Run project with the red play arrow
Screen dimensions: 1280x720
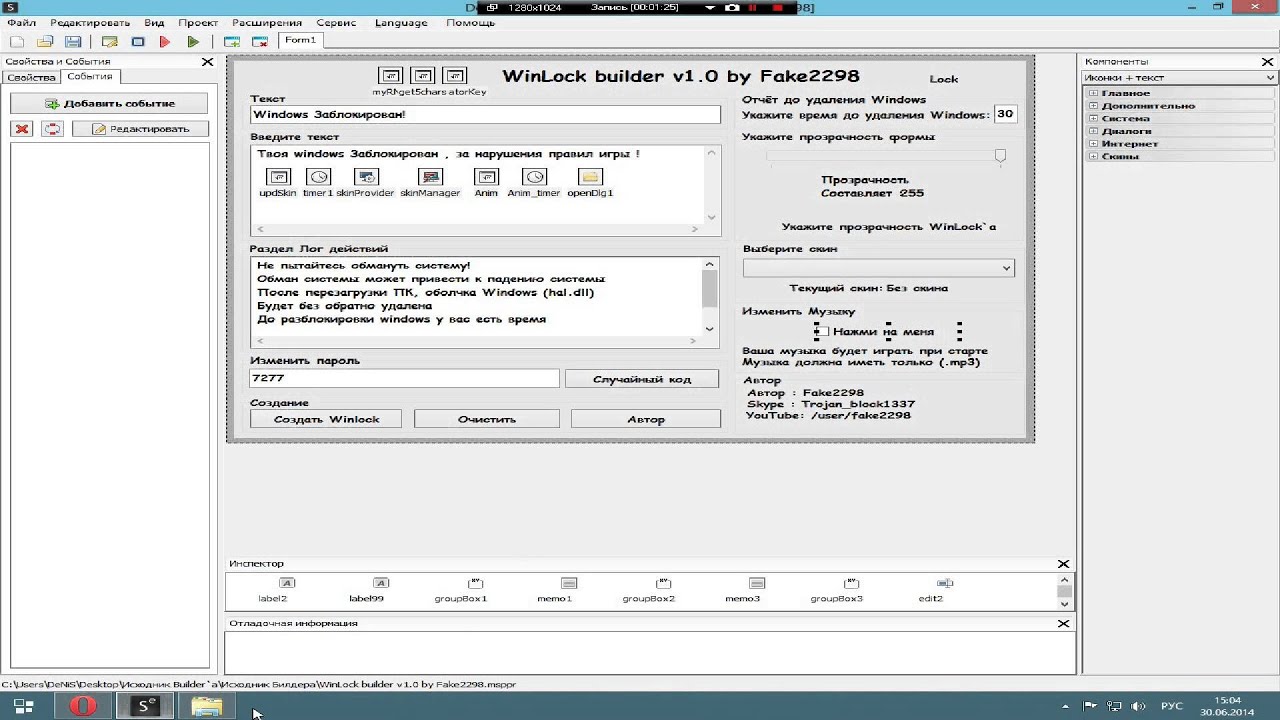tap(165, 41)
